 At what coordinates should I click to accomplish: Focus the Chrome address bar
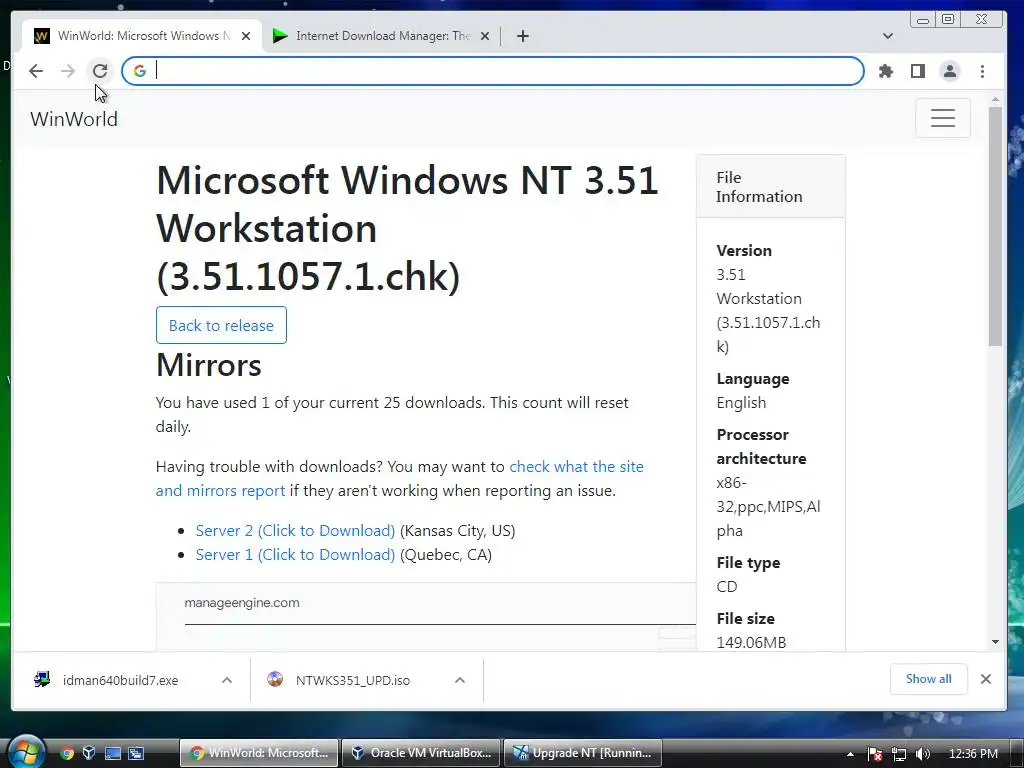(x=493, y=71)
